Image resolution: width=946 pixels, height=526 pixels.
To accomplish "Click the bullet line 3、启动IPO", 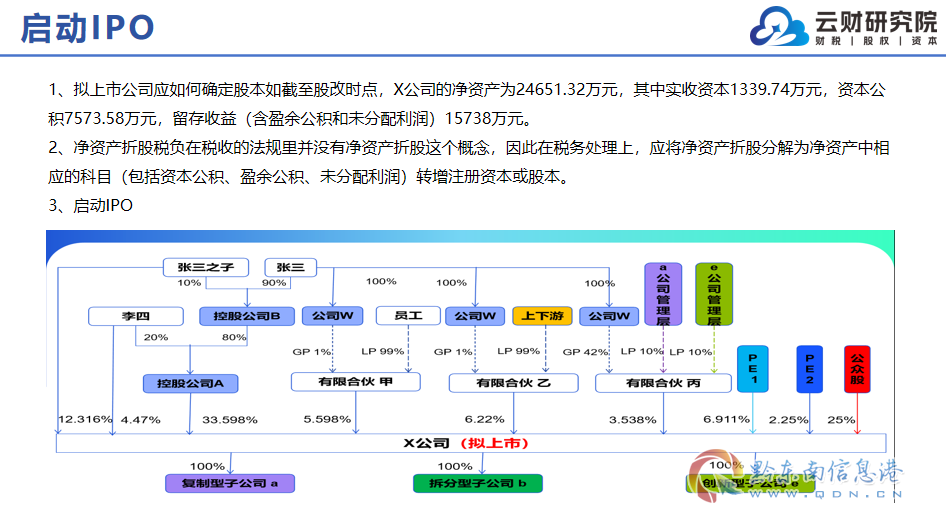I will (x=90, y=206).
